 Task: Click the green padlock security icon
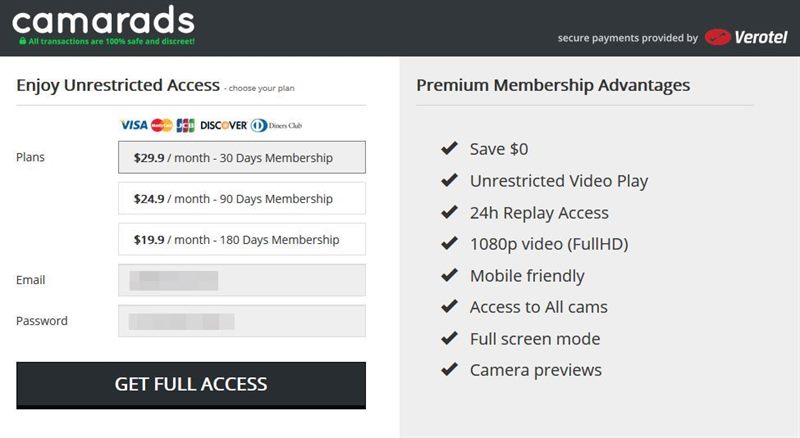[x=22, y=41]
